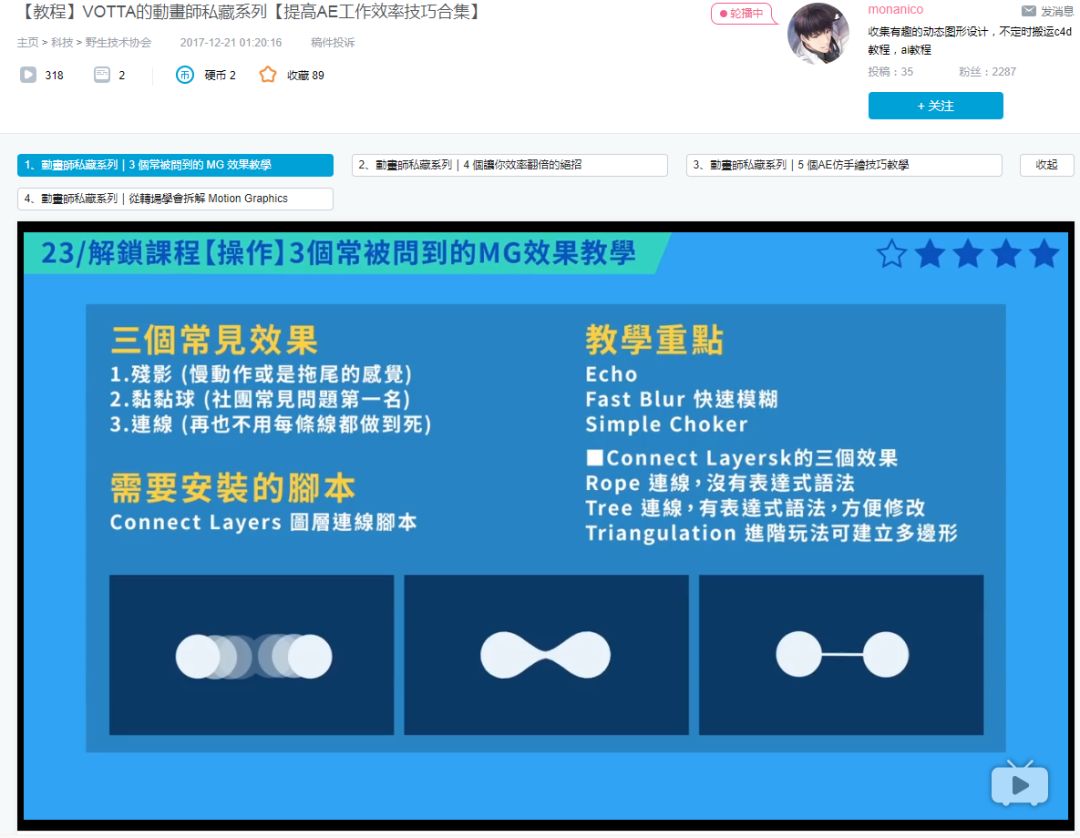Screen dimensions: 1080x838
Task: Click the bilibili TV play icon in video
Action: coord(1019,784)
